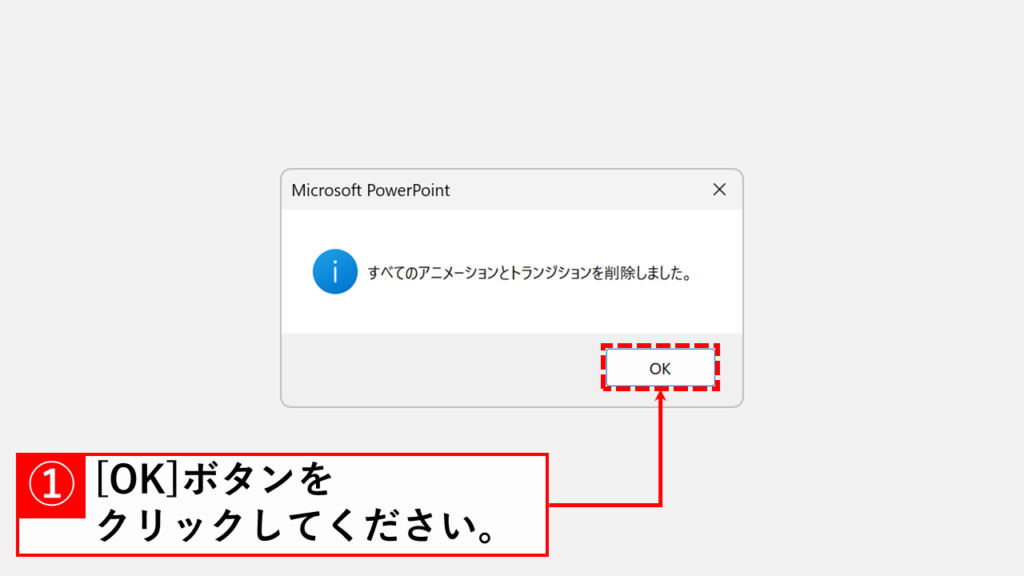
Task: Click the OK button in the dialog
Action: [x=660, y=368]
